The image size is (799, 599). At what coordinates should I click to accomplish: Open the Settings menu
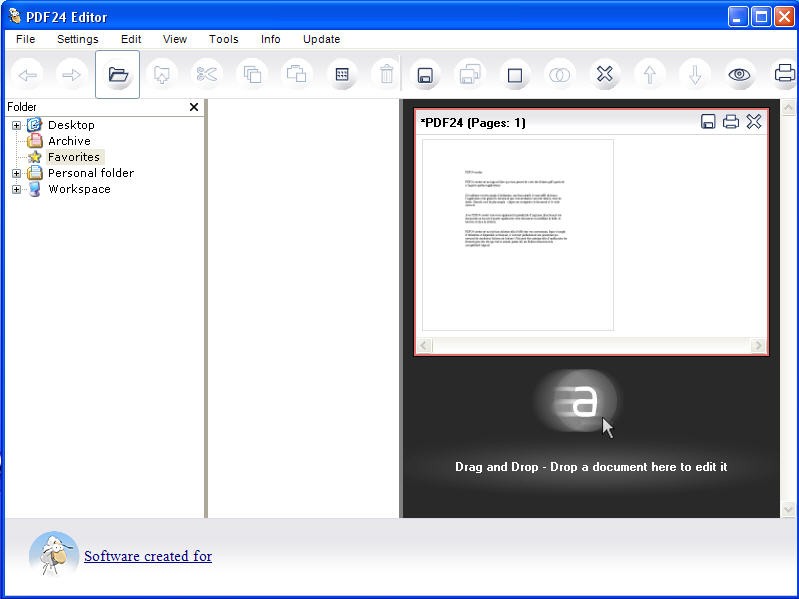click(77, 39)
